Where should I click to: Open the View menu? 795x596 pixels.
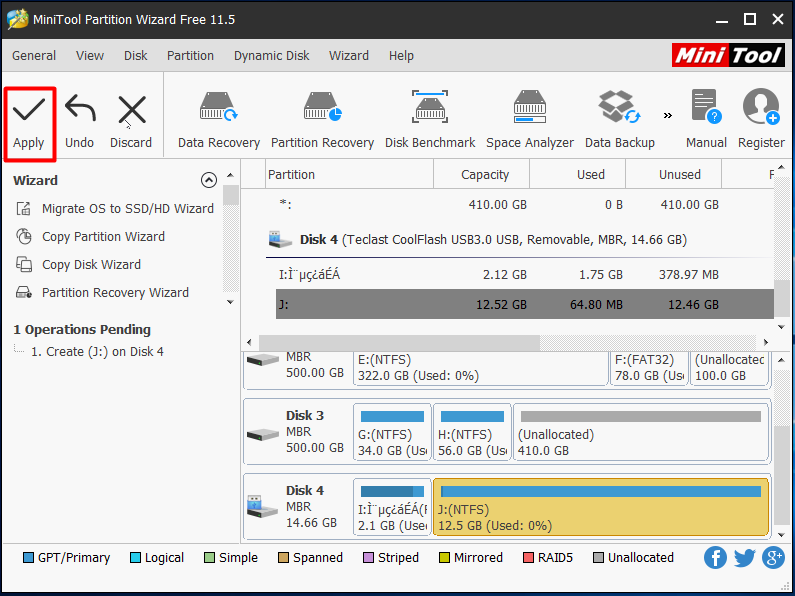click(x=90, y=55)
